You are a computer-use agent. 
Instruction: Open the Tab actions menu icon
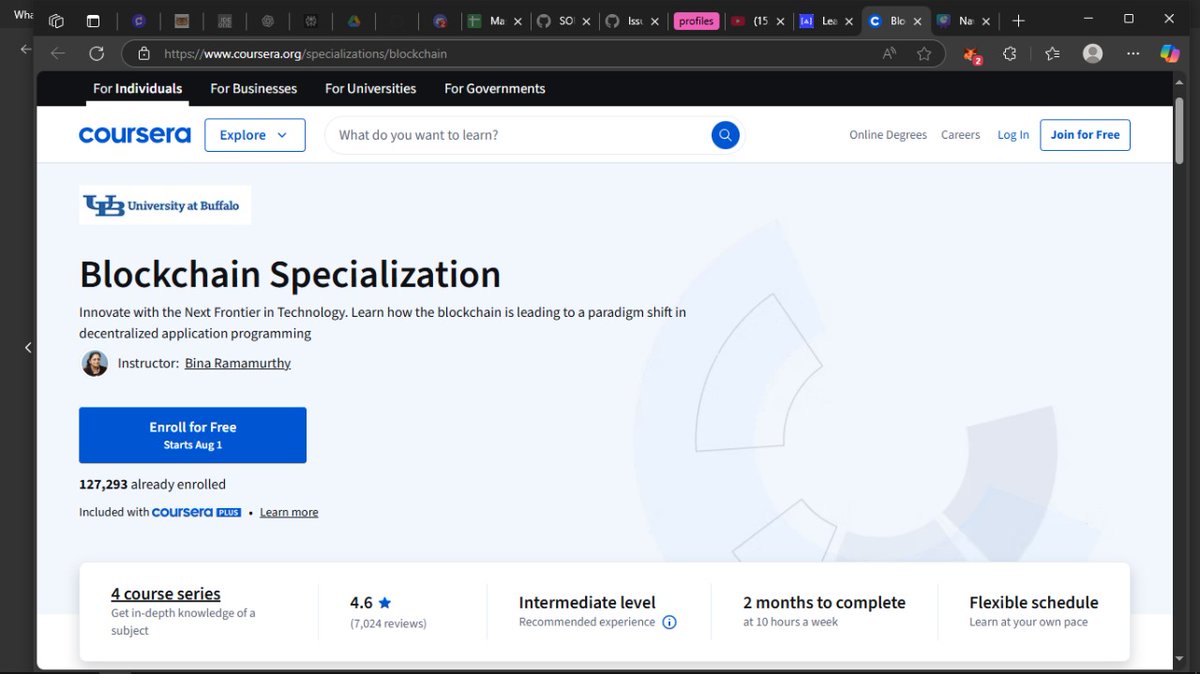pos(93,21)
